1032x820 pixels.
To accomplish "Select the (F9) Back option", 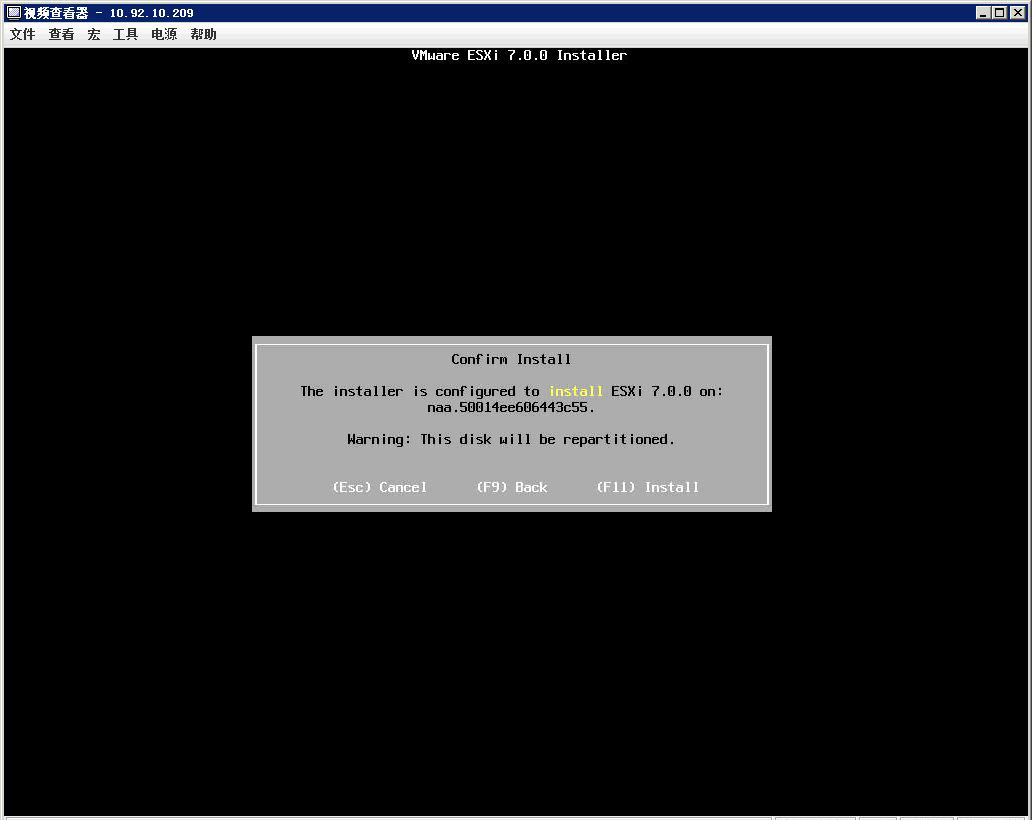I will [x=511, y=487].
